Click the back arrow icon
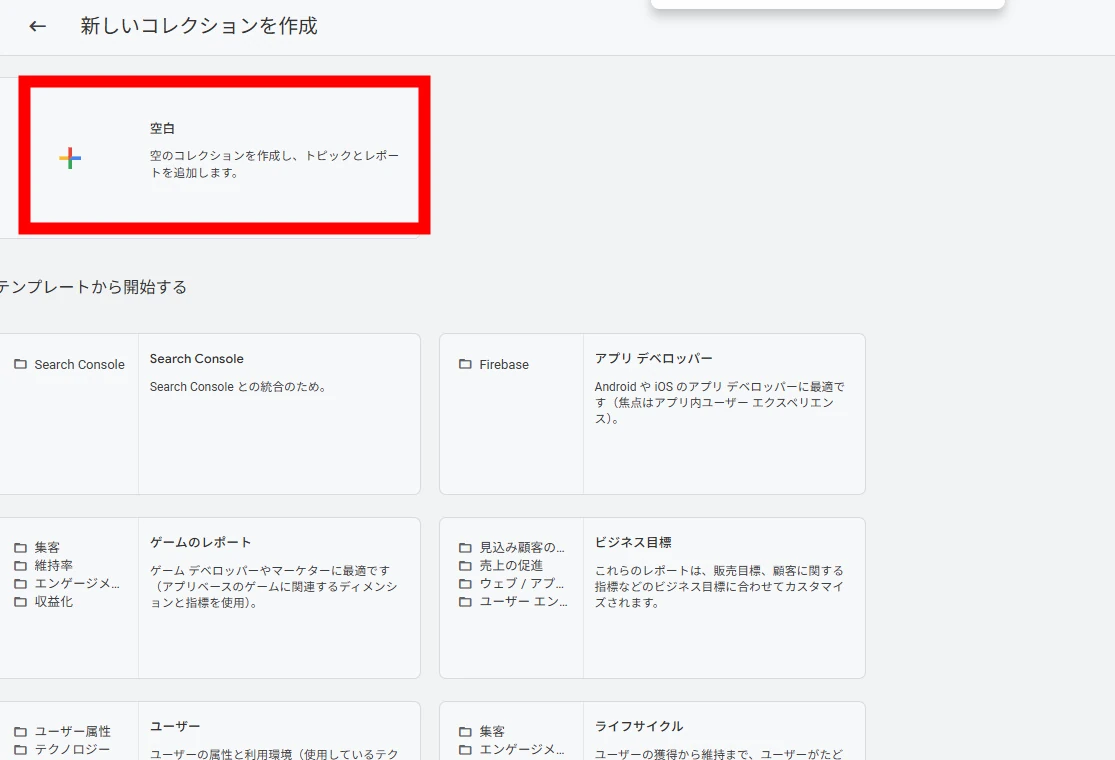 [x=38, y=27]
